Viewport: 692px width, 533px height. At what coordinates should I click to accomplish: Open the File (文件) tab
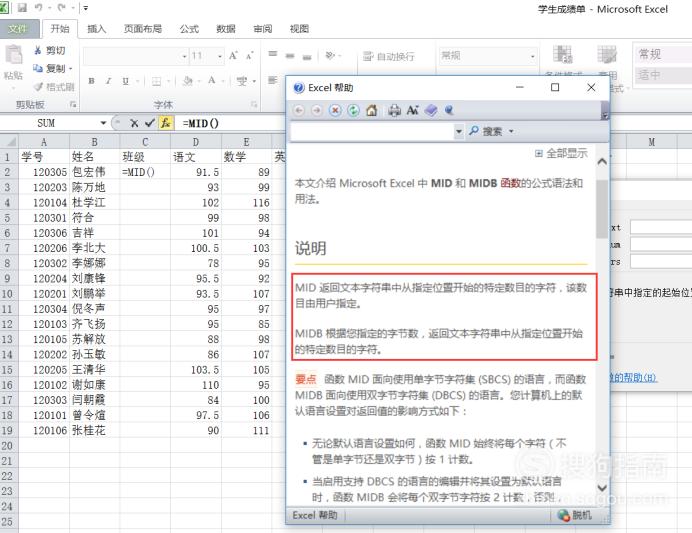[19, 29]
